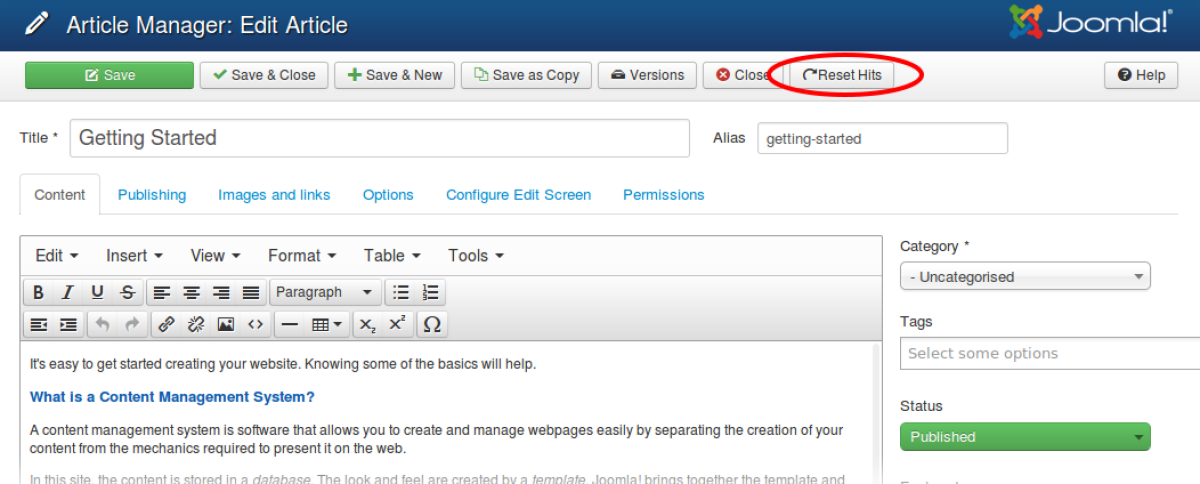
Task: Expand the Category Uncategorised dropdown
Action: pos(1025,277)
